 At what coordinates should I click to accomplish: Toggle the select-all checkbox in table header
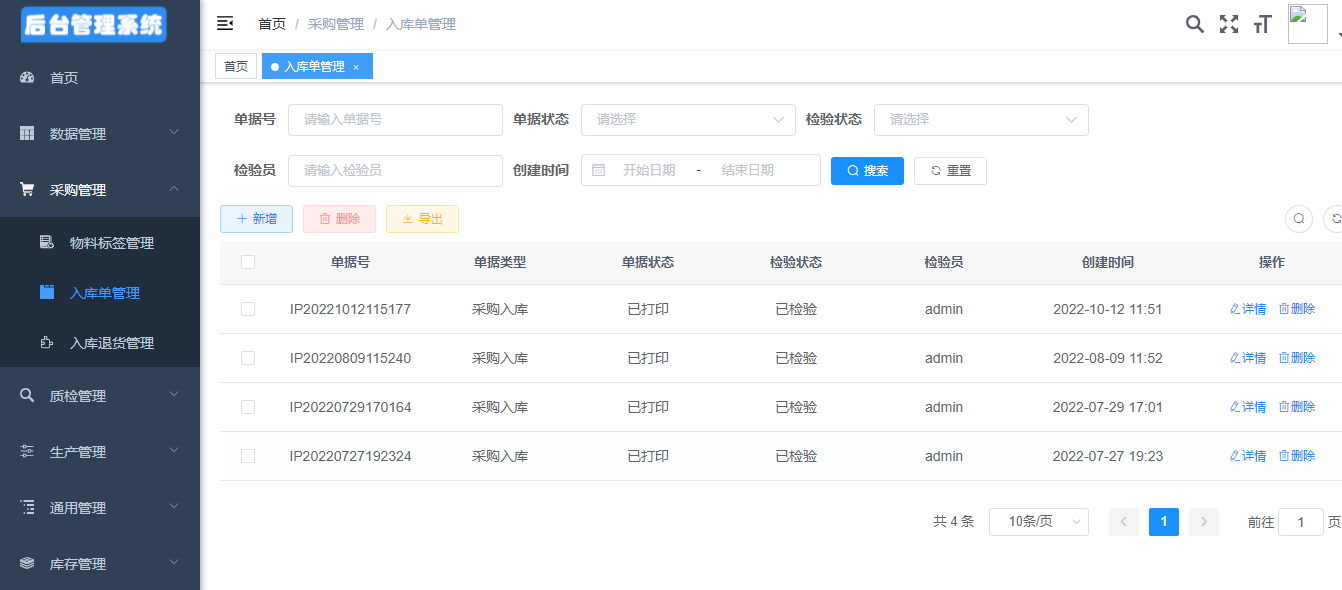click(x=248, y=262)
